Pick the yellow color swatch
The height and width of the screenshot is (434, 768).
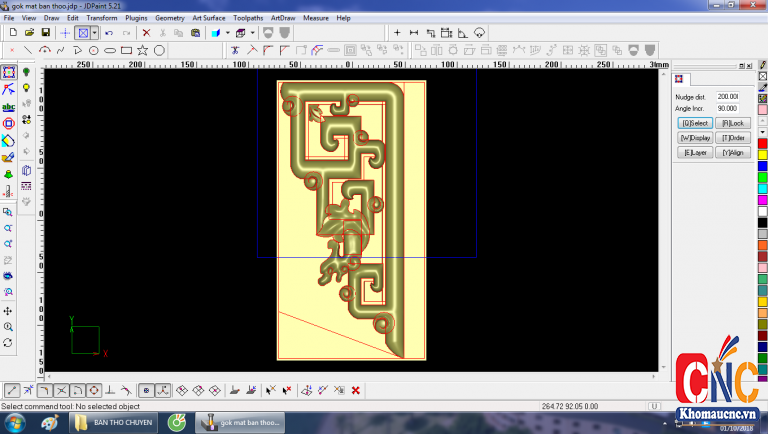(x=762, y=155)
